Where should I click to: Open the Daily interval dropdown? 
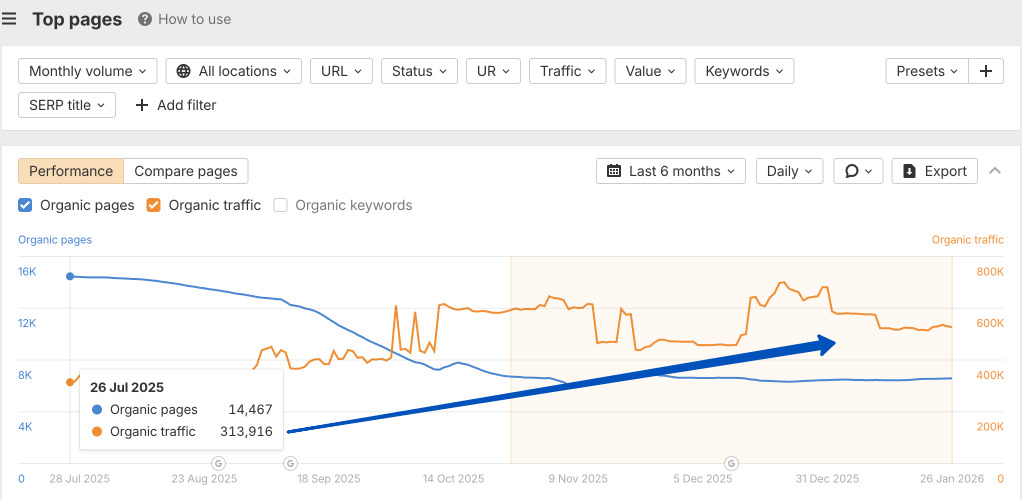(x=789, y=171)
